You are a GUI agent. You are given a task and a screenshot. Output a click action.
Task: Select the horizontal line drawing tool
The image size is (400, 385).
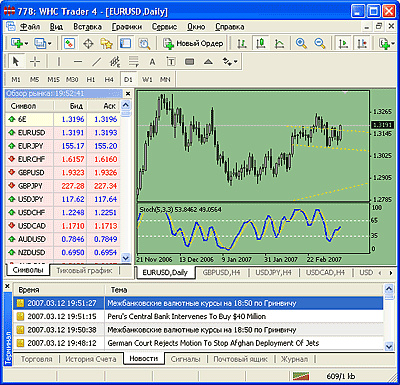(78, 62)
